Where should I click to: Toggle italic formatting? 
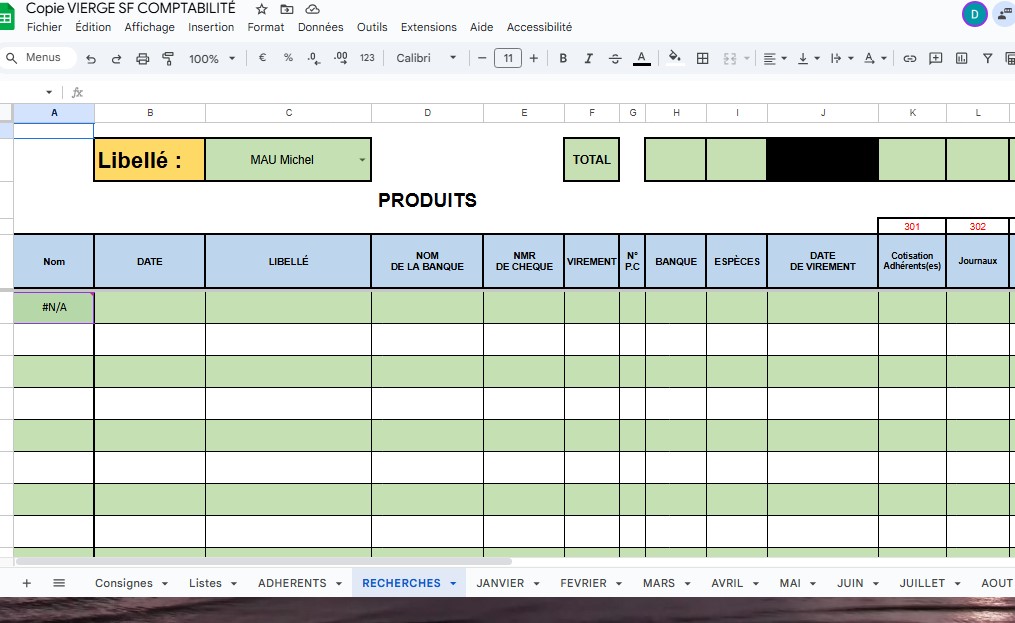click(589, 59)
